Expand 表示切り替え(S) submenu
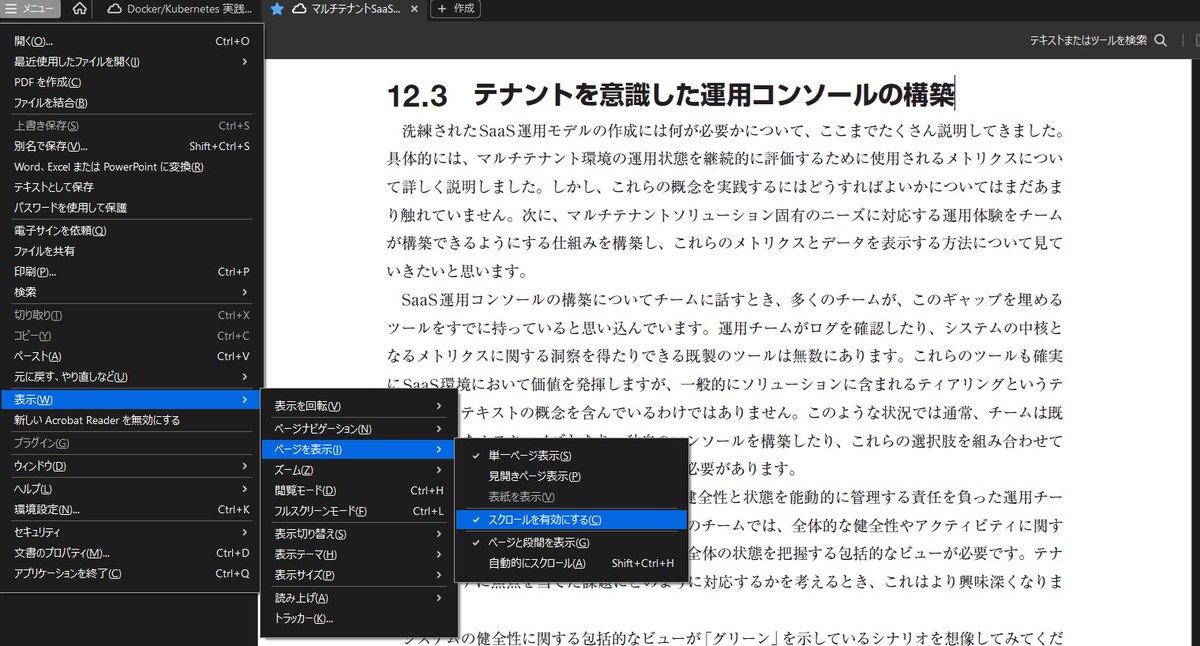 (x=359, y=534)
